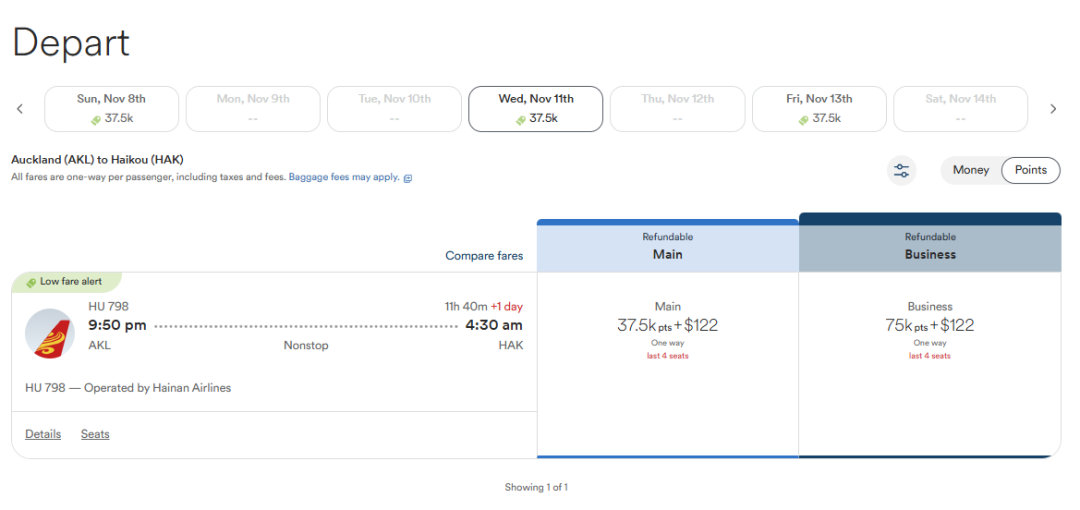Click the Low fare alert badge

point(67,282)
